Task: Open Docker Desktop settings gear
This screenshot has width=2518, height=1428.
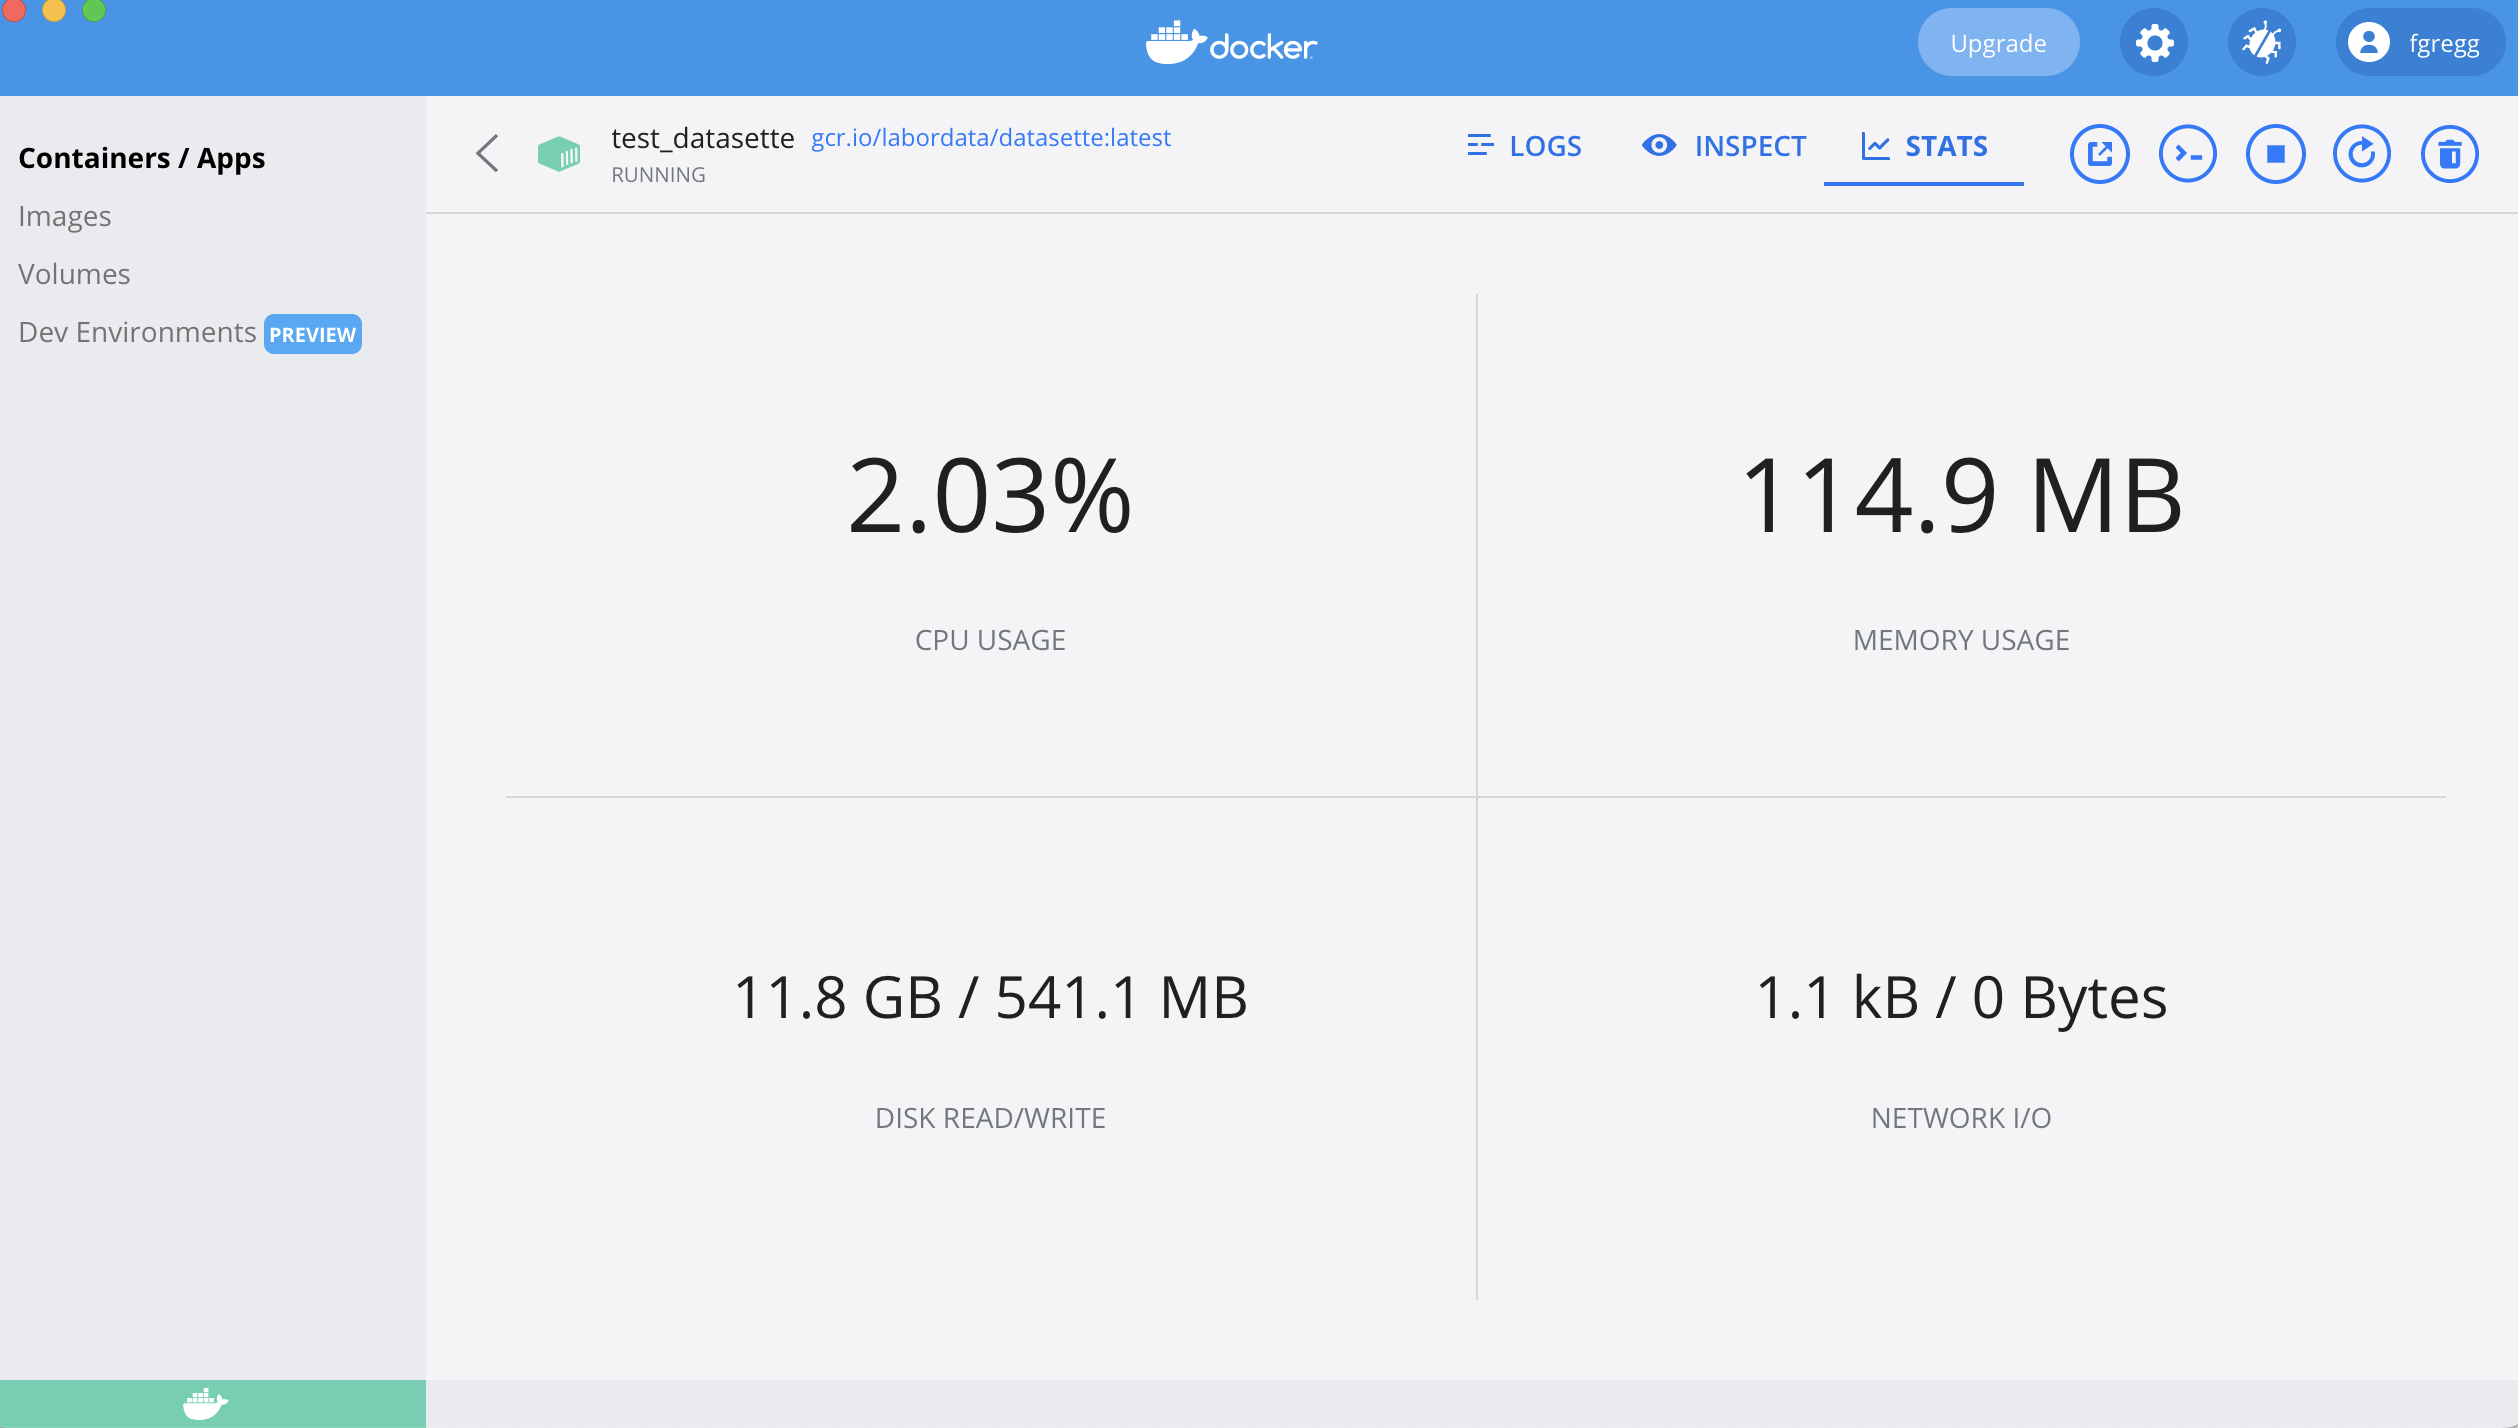Action: coord(2154,42)
